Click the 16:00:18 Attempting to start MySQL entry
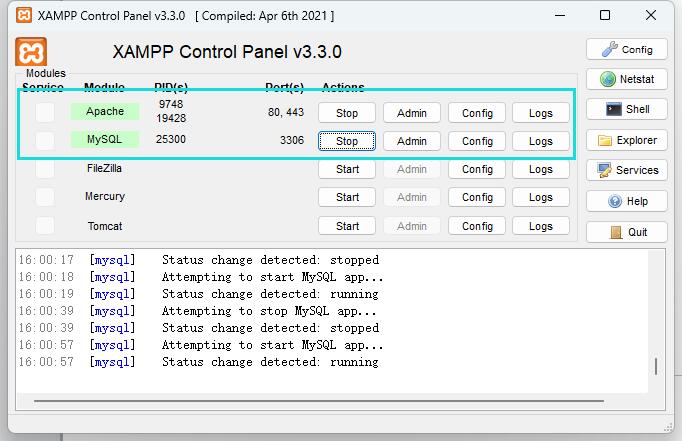Image resolution: width=682 pixels, height=441 pixels. [201, 277]
